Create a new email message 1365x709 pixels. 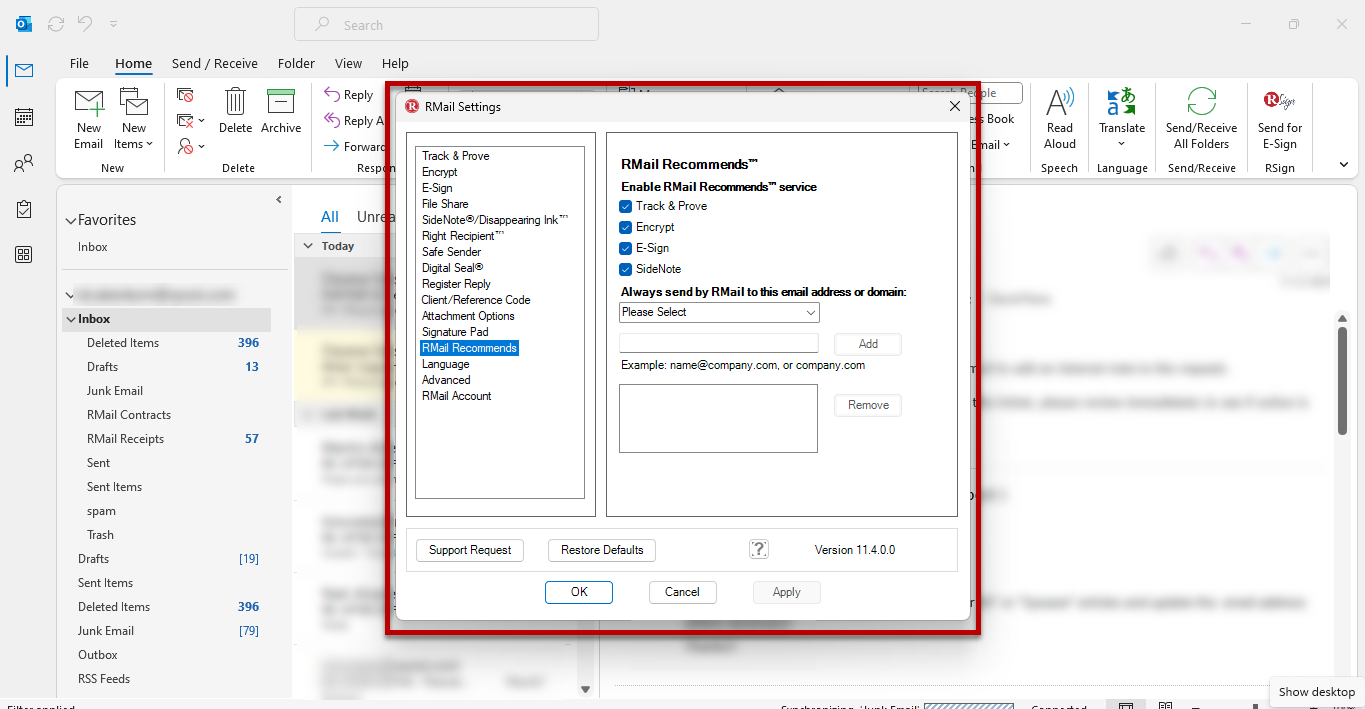[x=88, y=118]
